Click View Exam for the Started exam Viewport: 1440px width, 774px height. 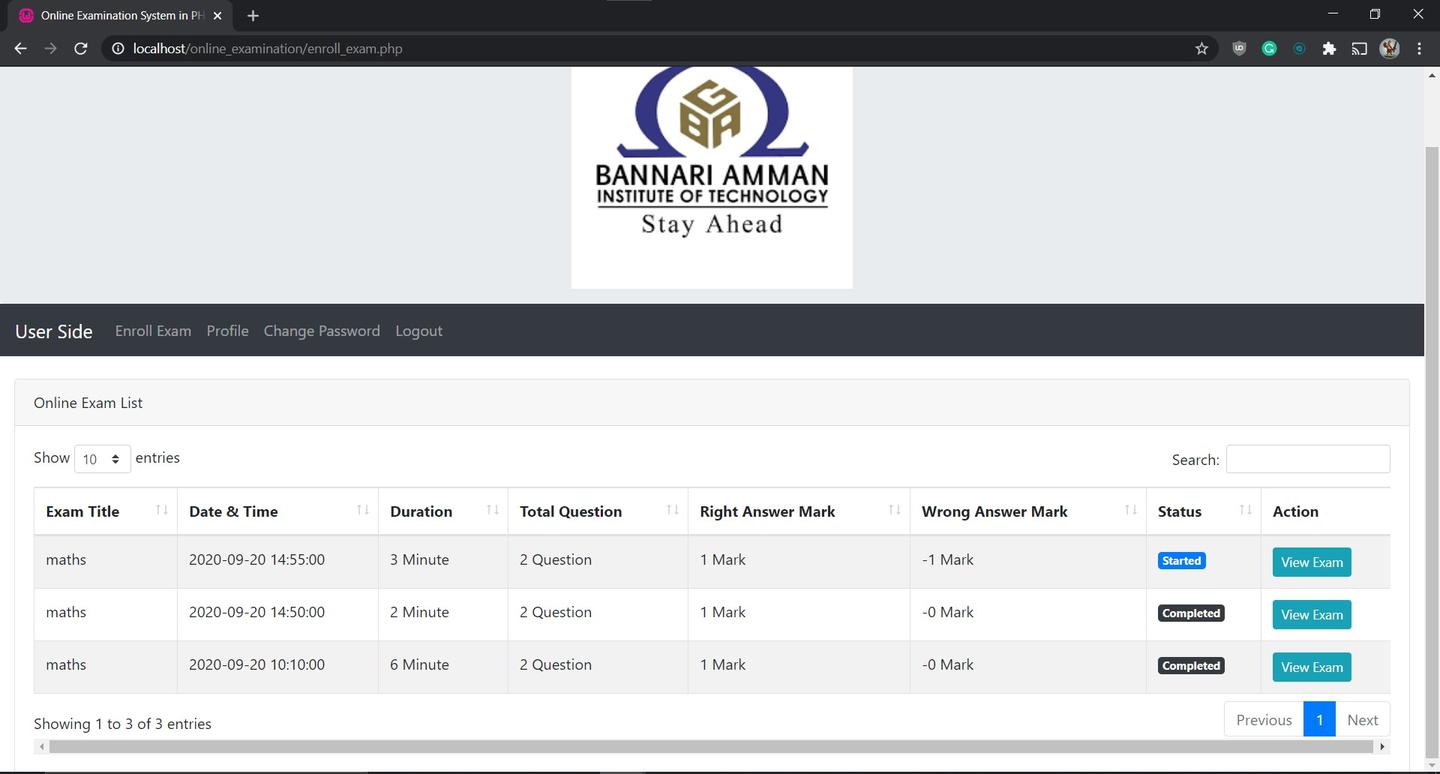pos(1311,562)
